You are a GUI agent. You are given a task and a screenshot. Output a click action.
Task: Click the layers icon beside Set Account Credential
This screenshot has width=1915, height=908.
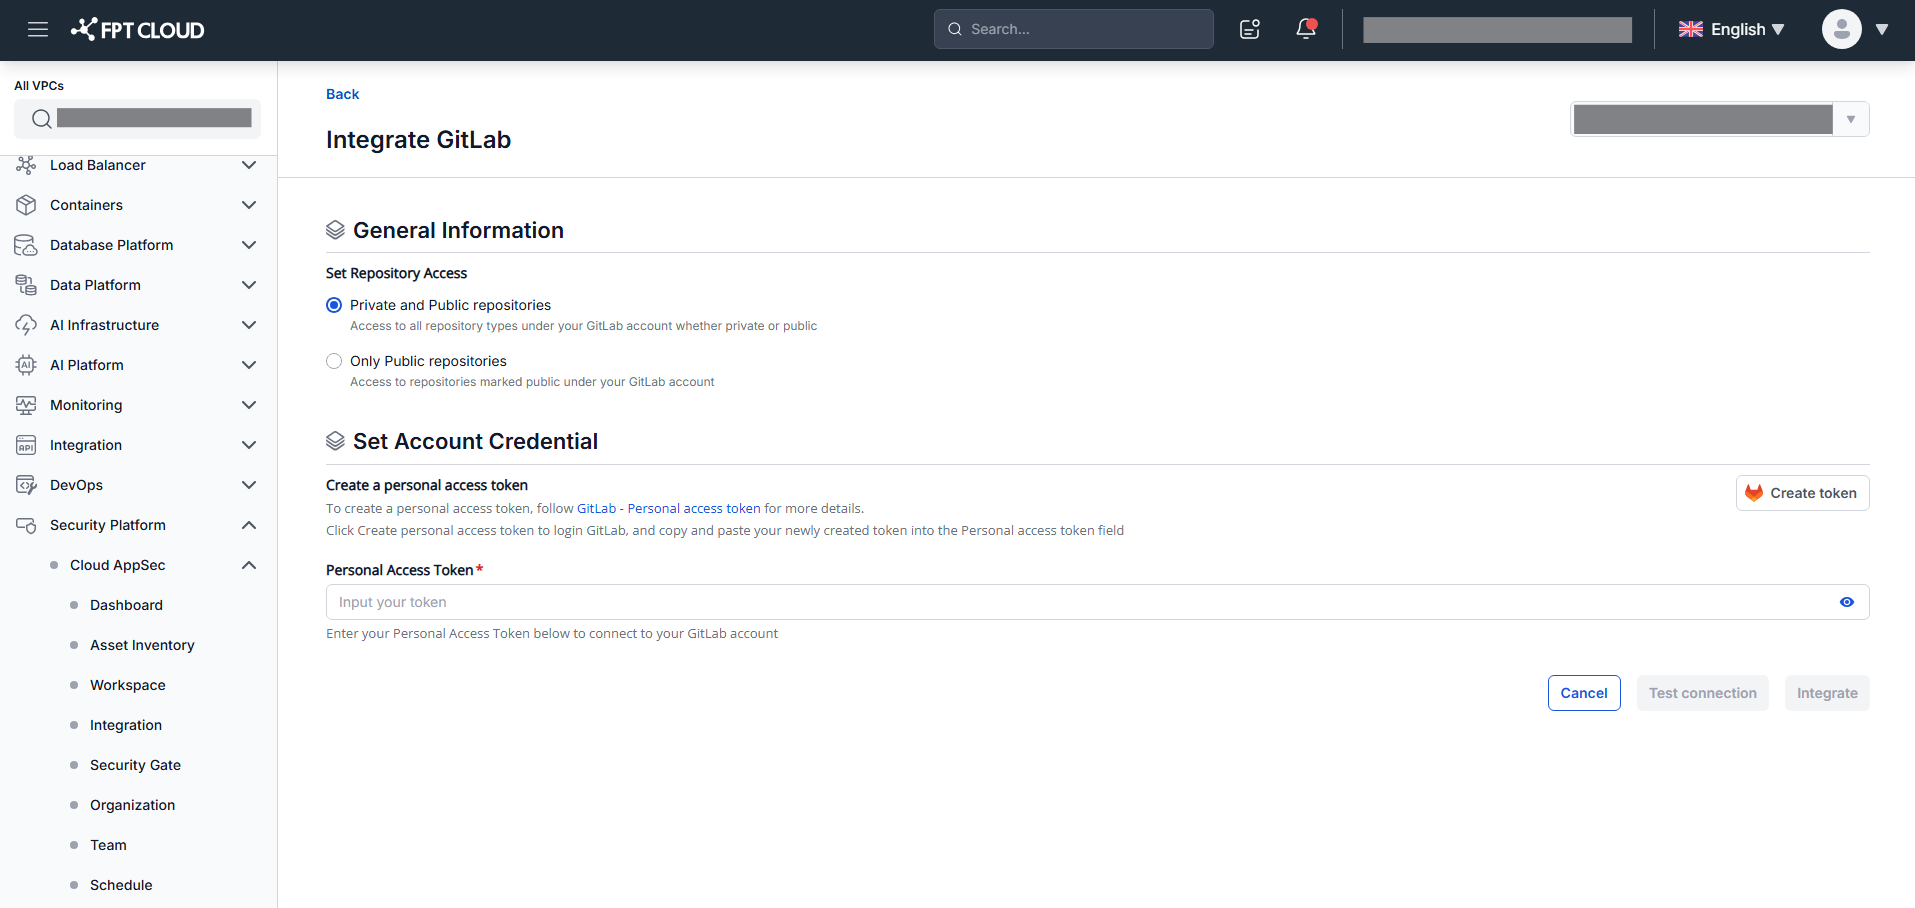point(336,441)
